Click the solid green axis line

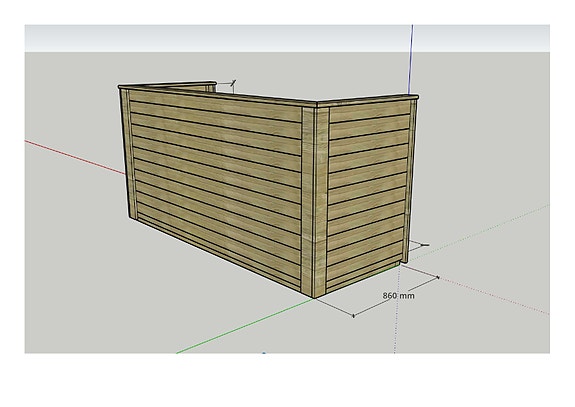245,326
